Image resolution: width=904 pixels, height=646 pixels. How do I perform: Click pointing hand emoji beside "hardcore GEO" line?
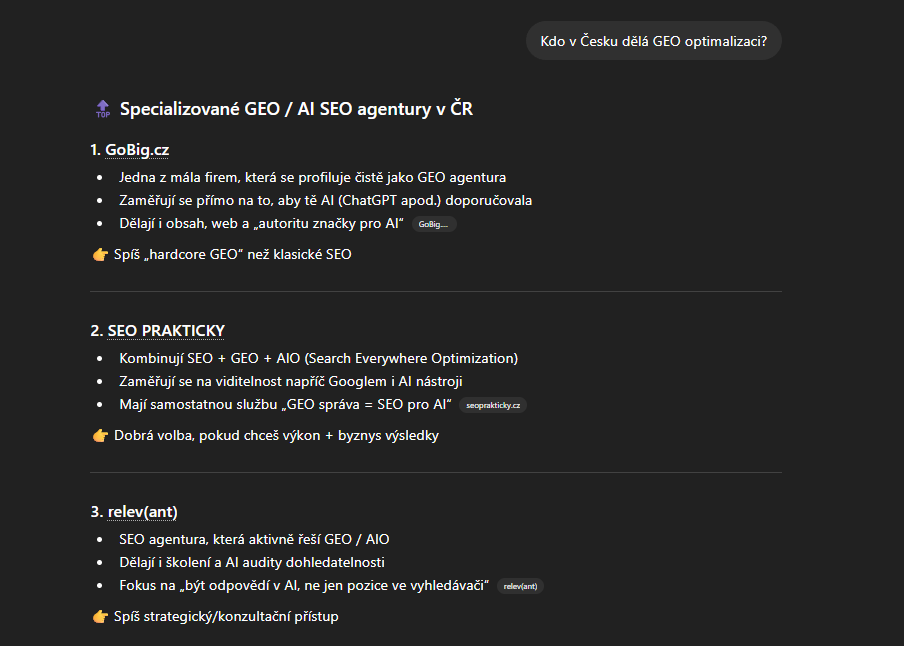pos(100,254)
